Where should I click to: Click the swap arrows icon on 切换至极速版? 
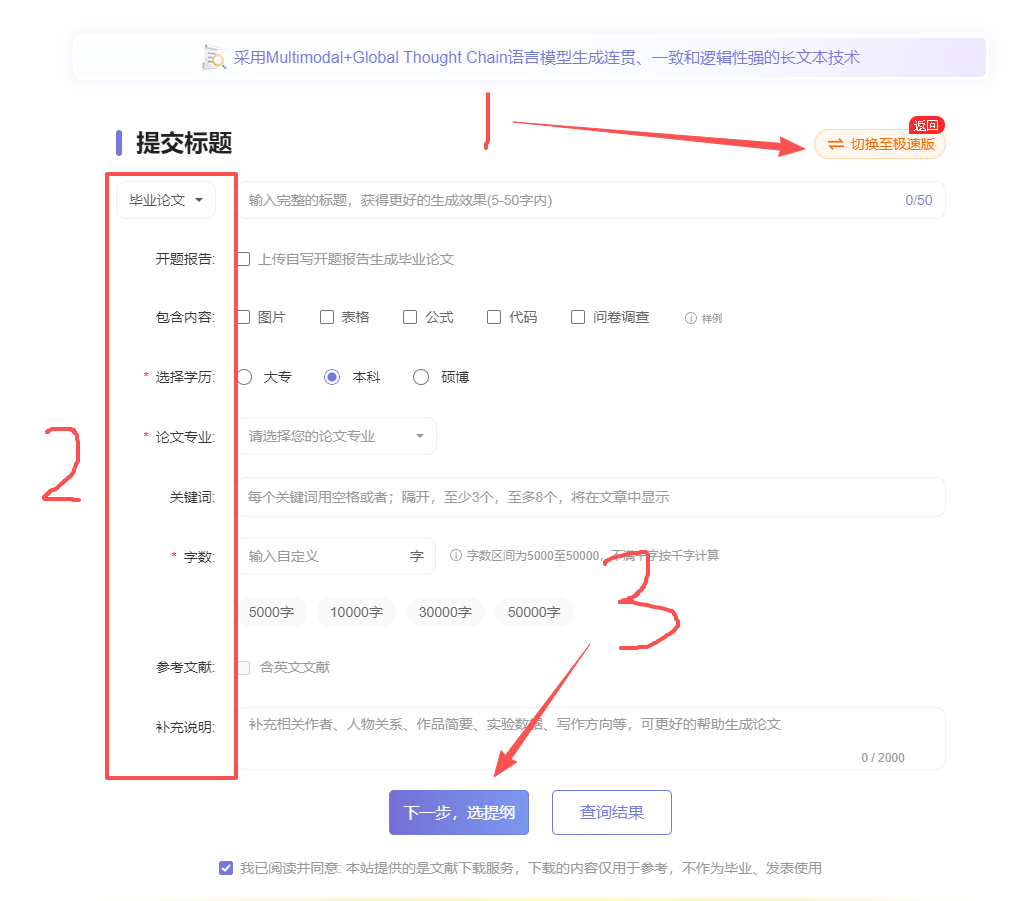836,144
